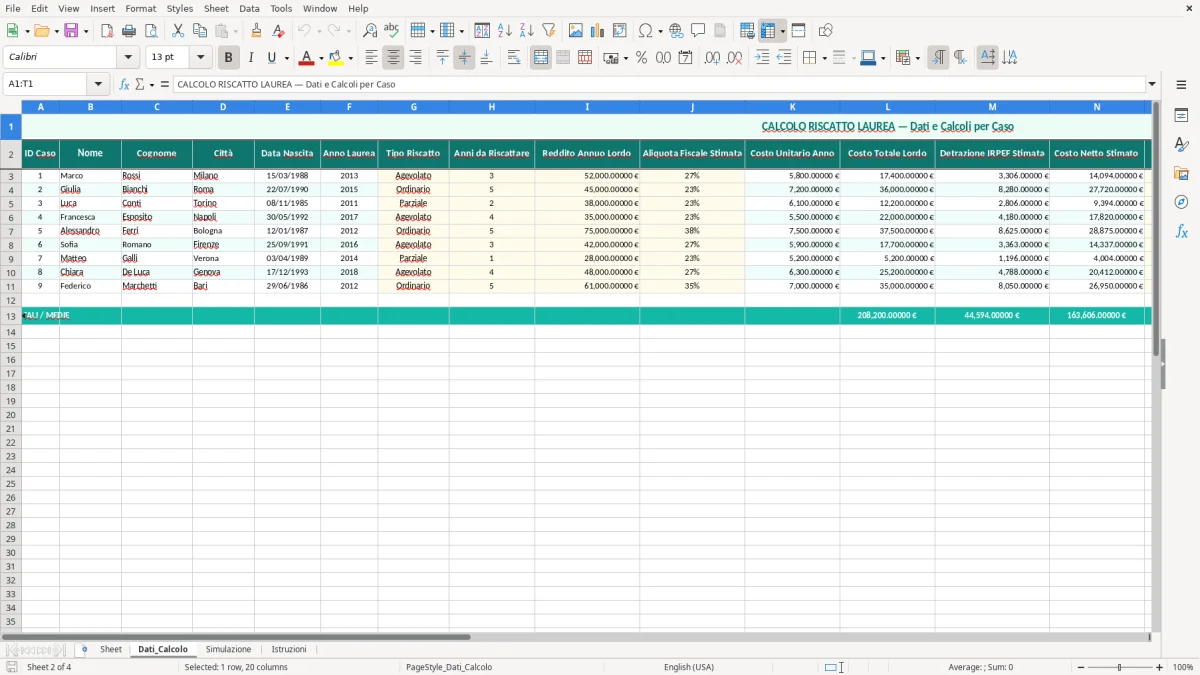Open the font color dropdown arrow
The width and height of the screenshot is (1200, 675).
click(x=321, y=58)
